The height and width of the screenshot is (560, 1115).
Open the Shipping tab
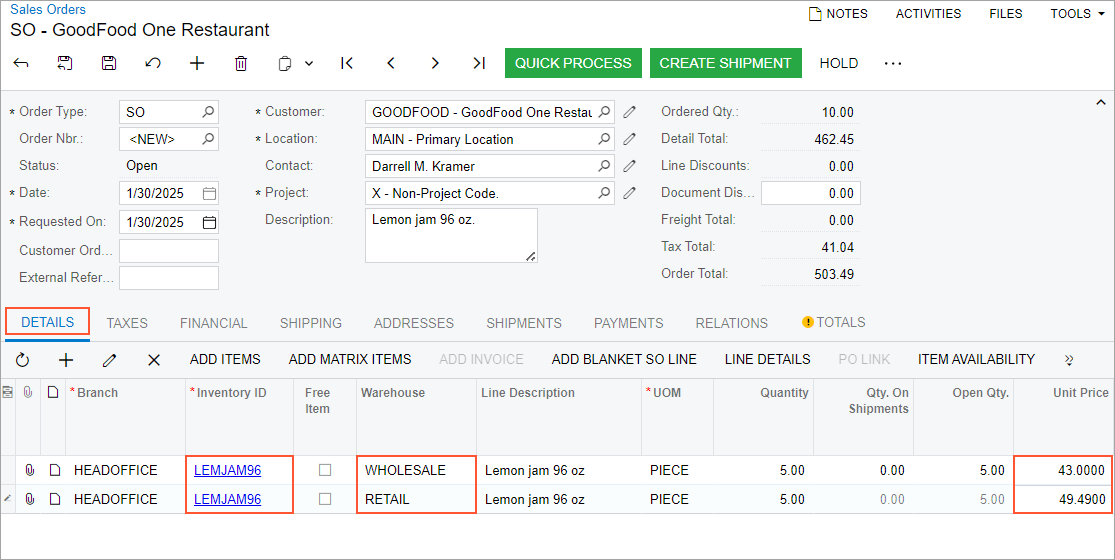coord(310,323)
